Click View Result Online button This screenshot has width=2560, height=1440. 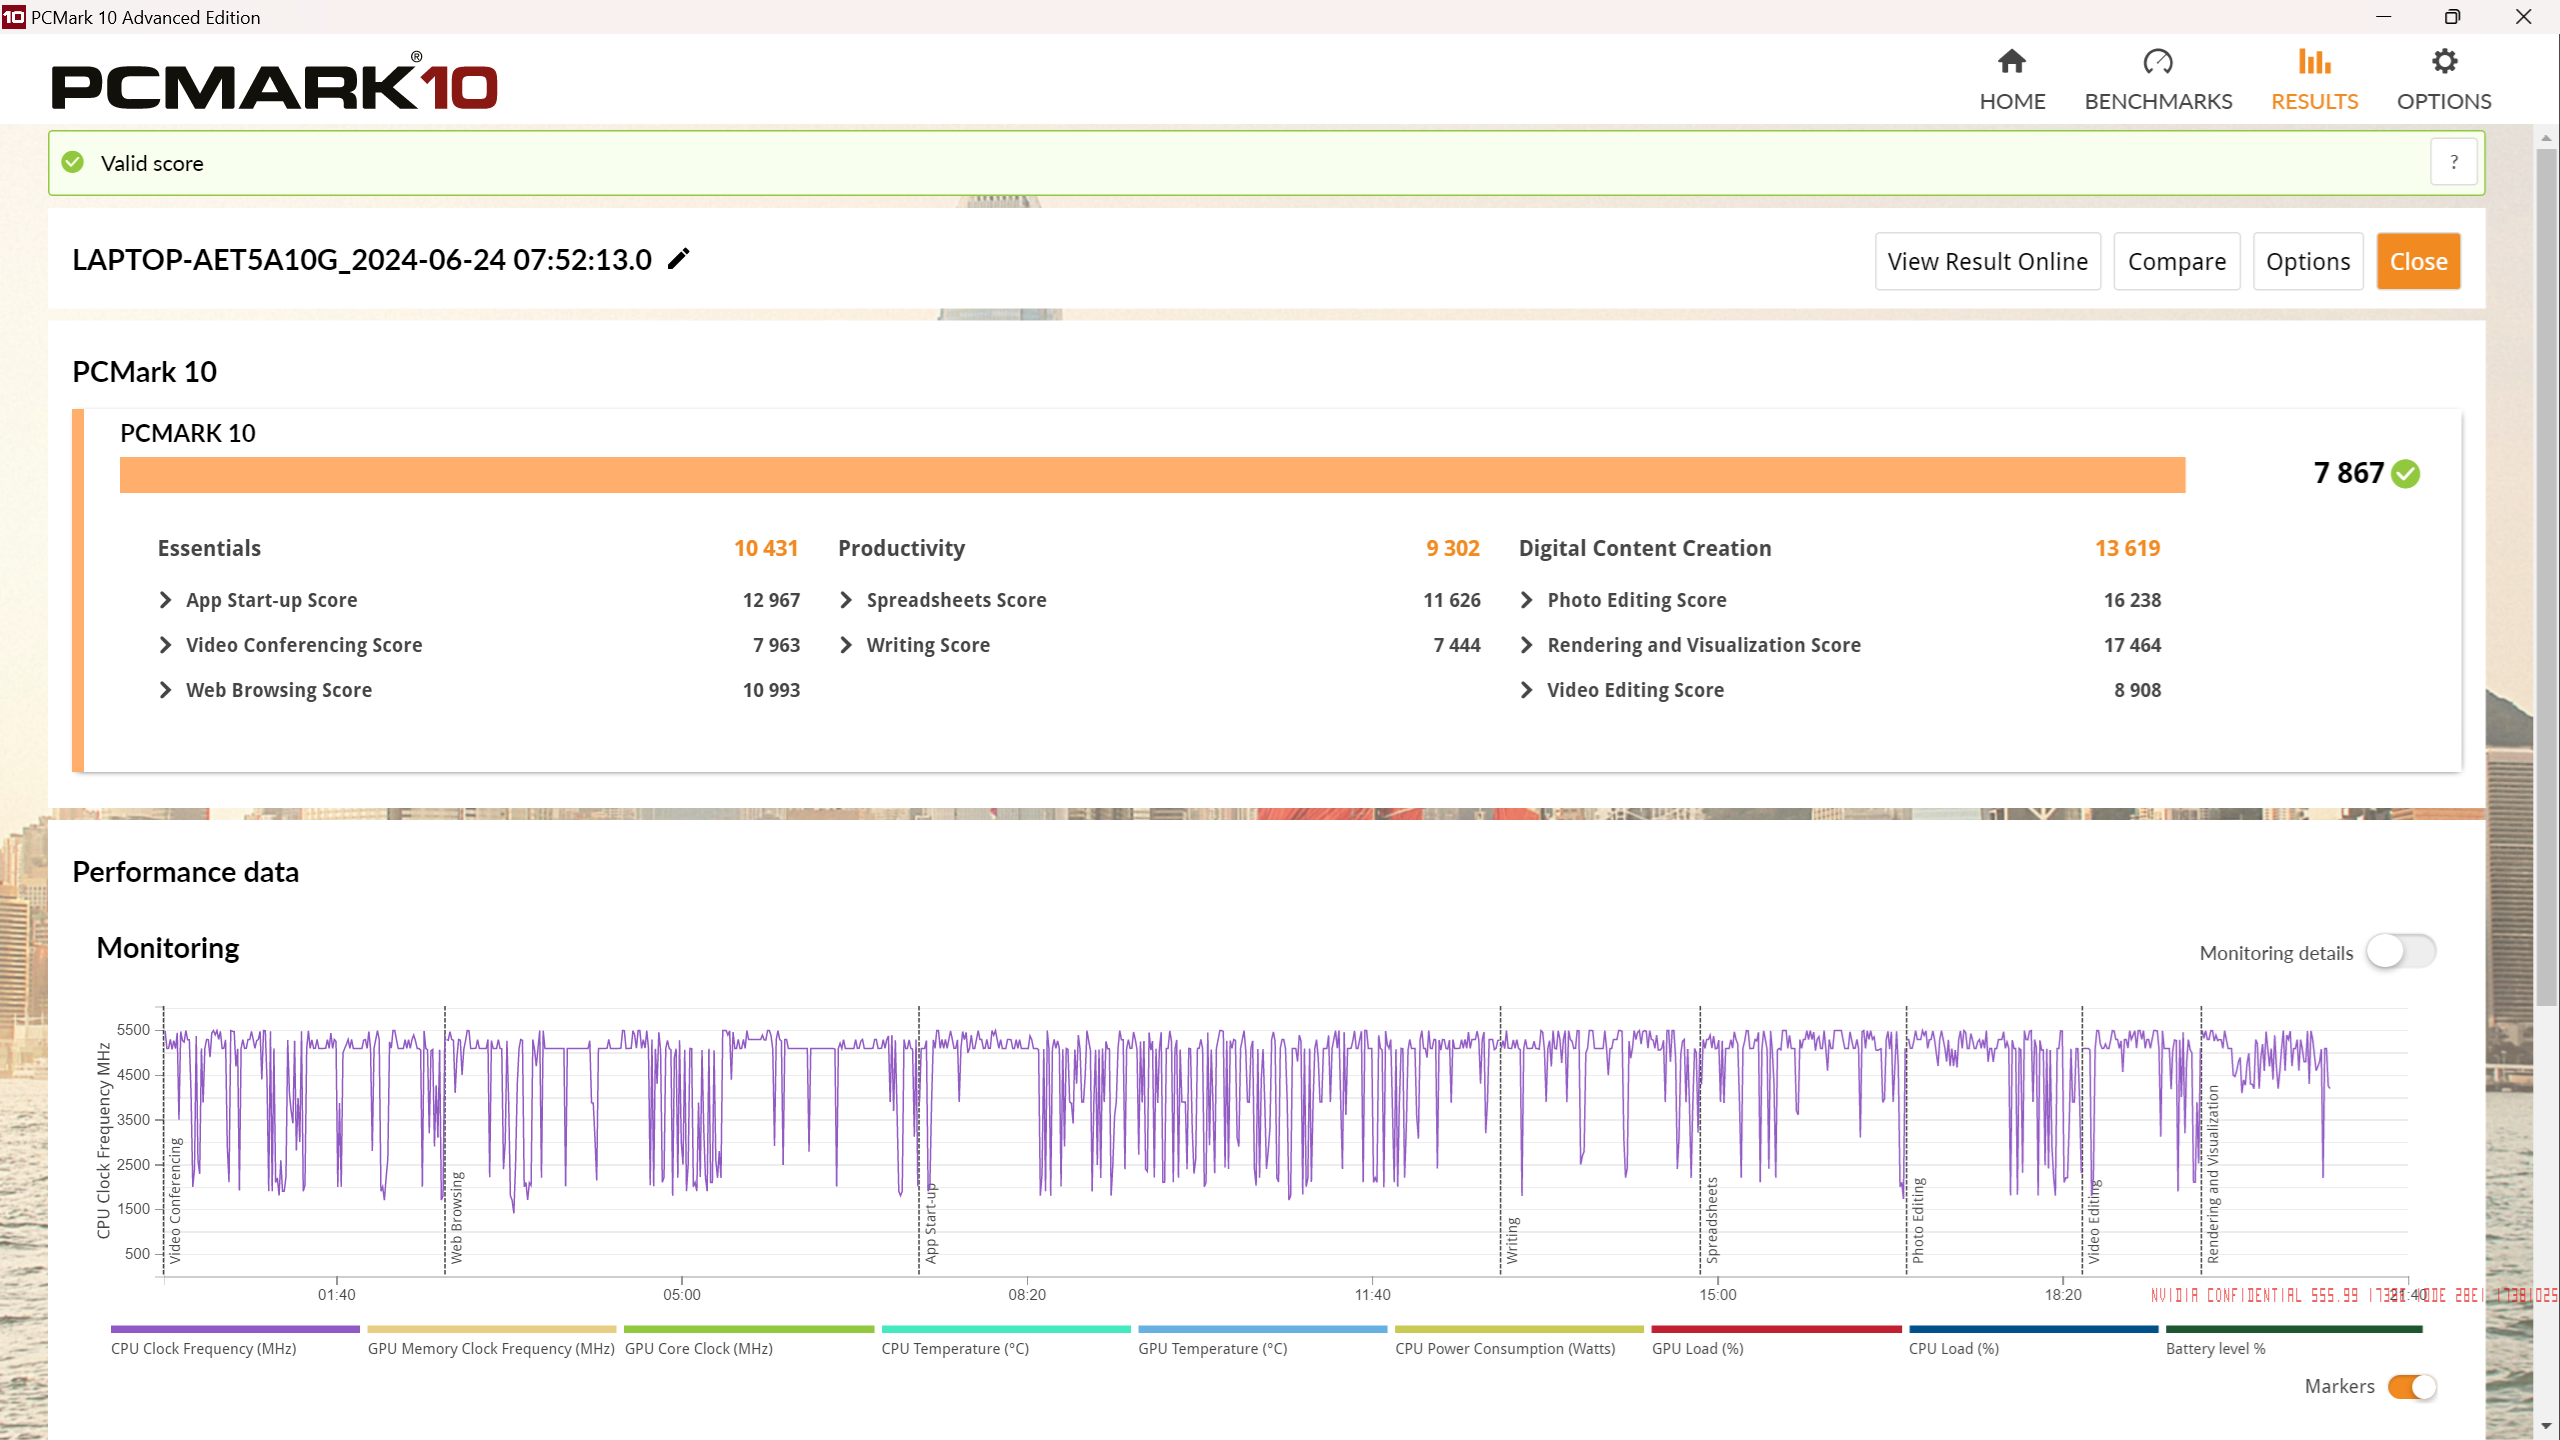tap(1988, 261)
